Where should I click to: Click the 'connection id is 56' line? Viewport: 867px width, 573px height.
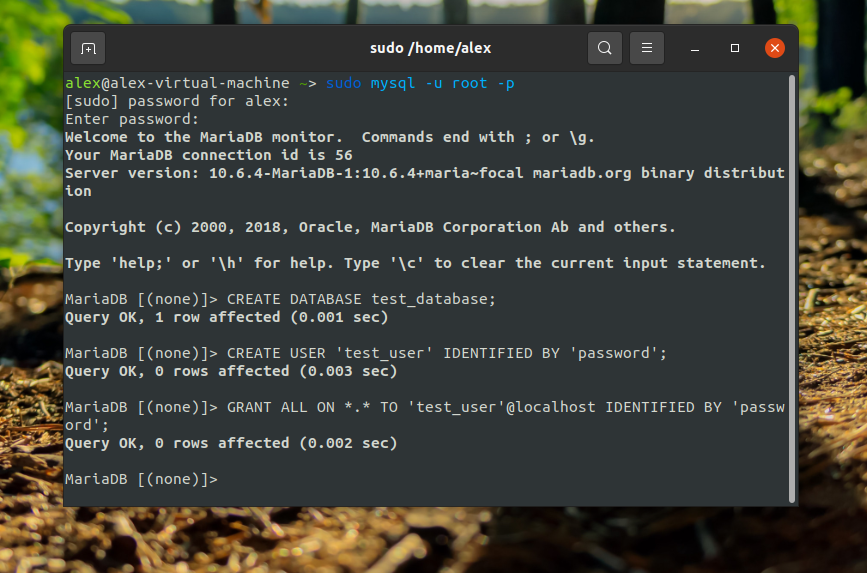point(208,155)
